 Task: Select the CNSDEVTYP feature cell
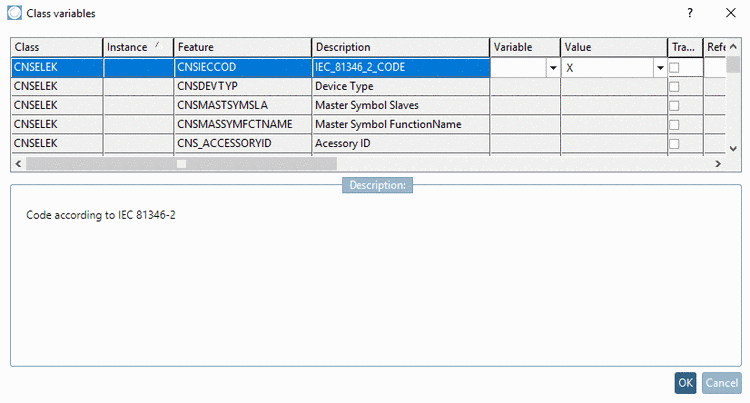(x=243, y=87)
